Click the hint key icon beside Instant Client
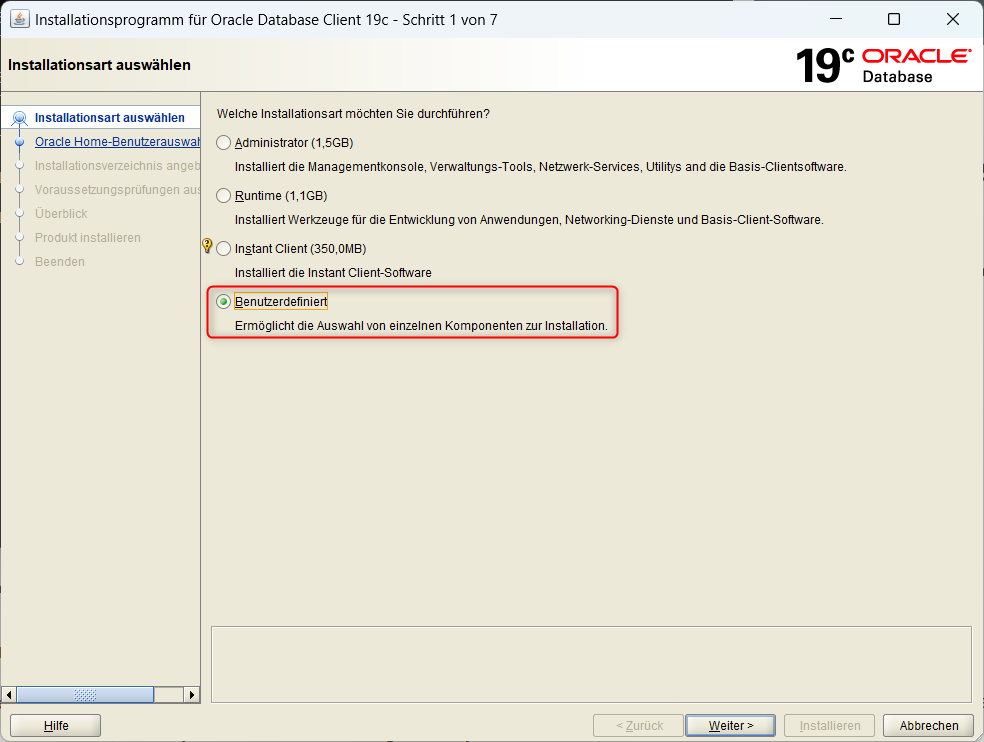984x742 pixels. pos(208,245)
